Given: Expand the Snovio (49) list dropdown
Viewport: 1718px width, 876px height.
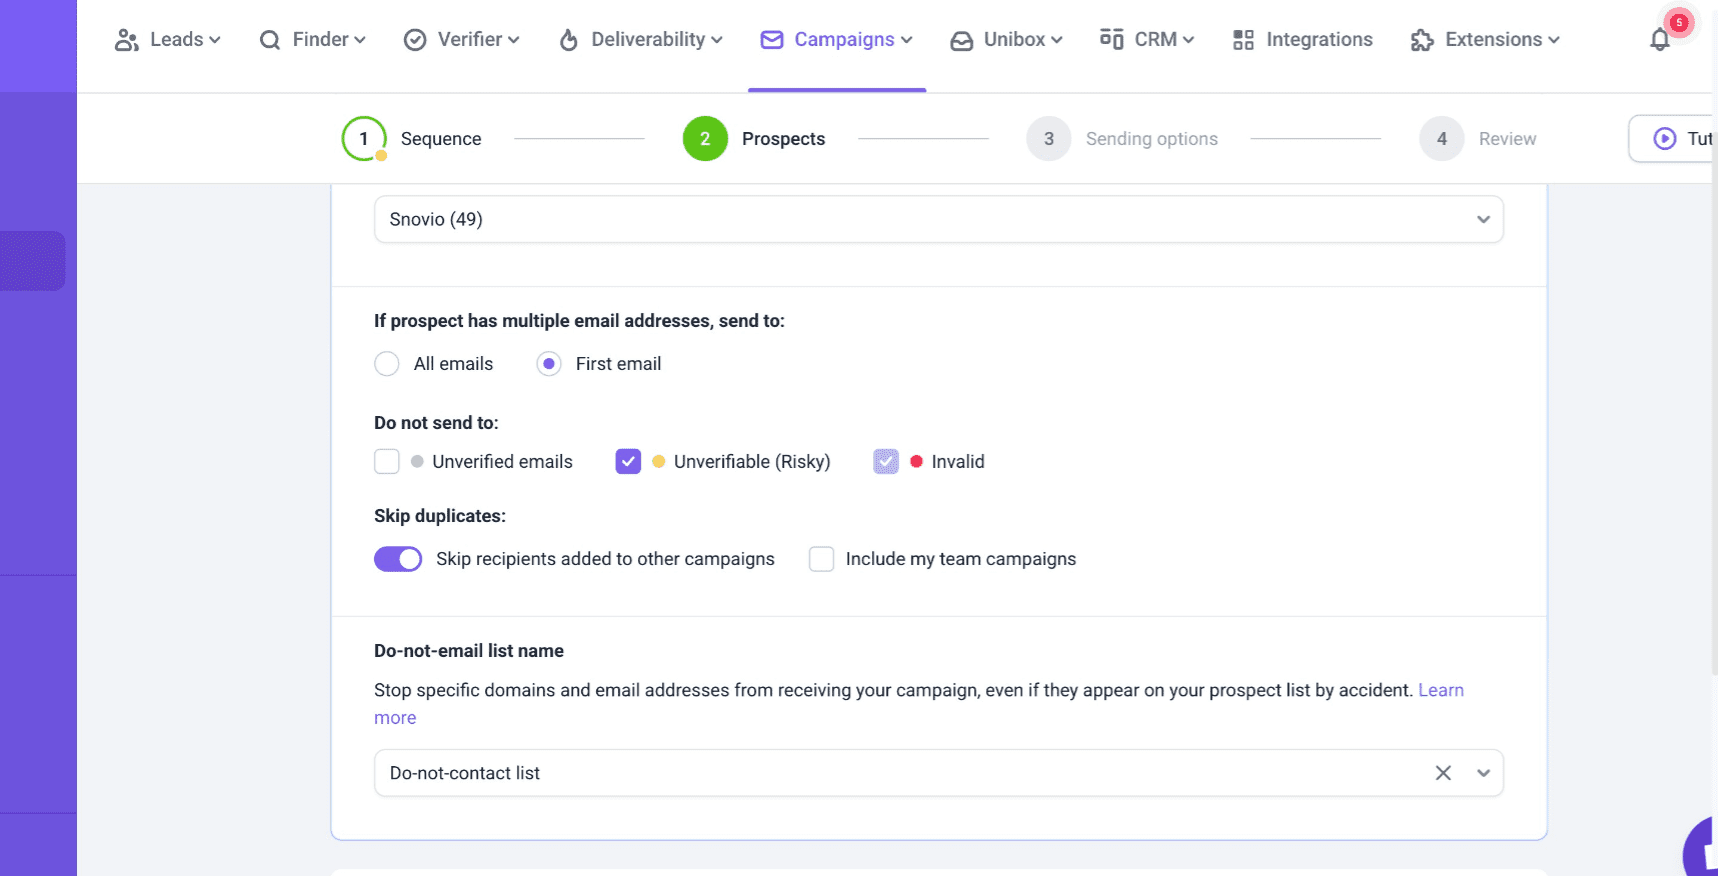Looking at the screenshot, I should [1483, 220].
